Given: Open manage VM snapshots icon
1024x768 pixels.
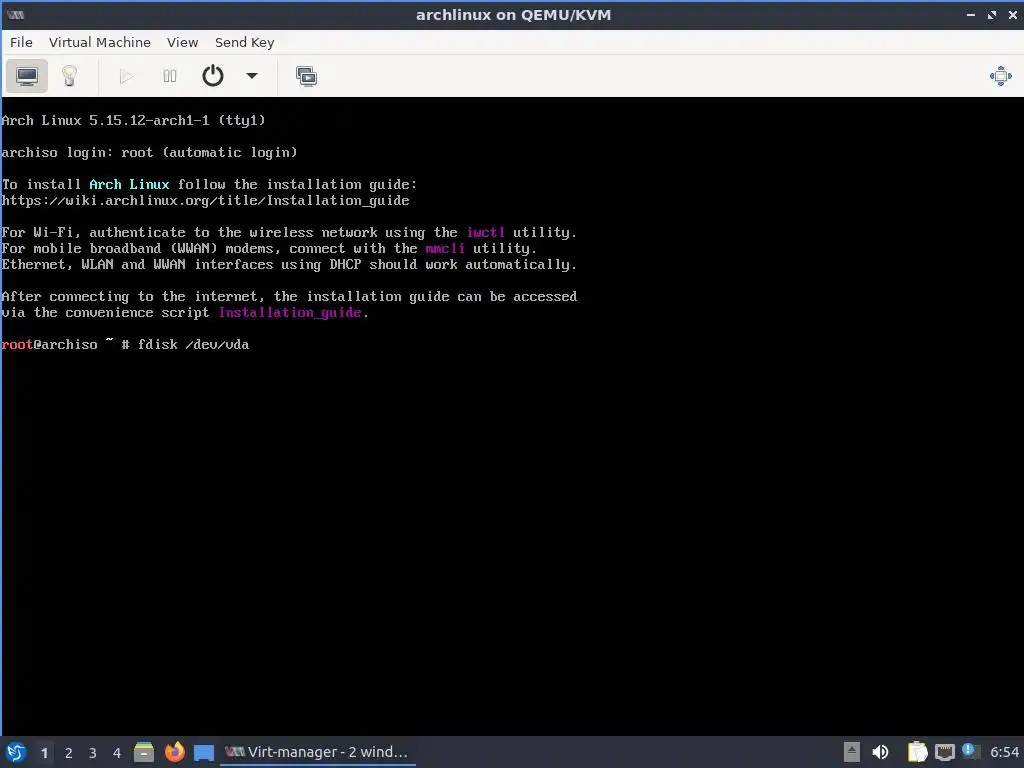Looking at the screenshot, I should [306, 76].
